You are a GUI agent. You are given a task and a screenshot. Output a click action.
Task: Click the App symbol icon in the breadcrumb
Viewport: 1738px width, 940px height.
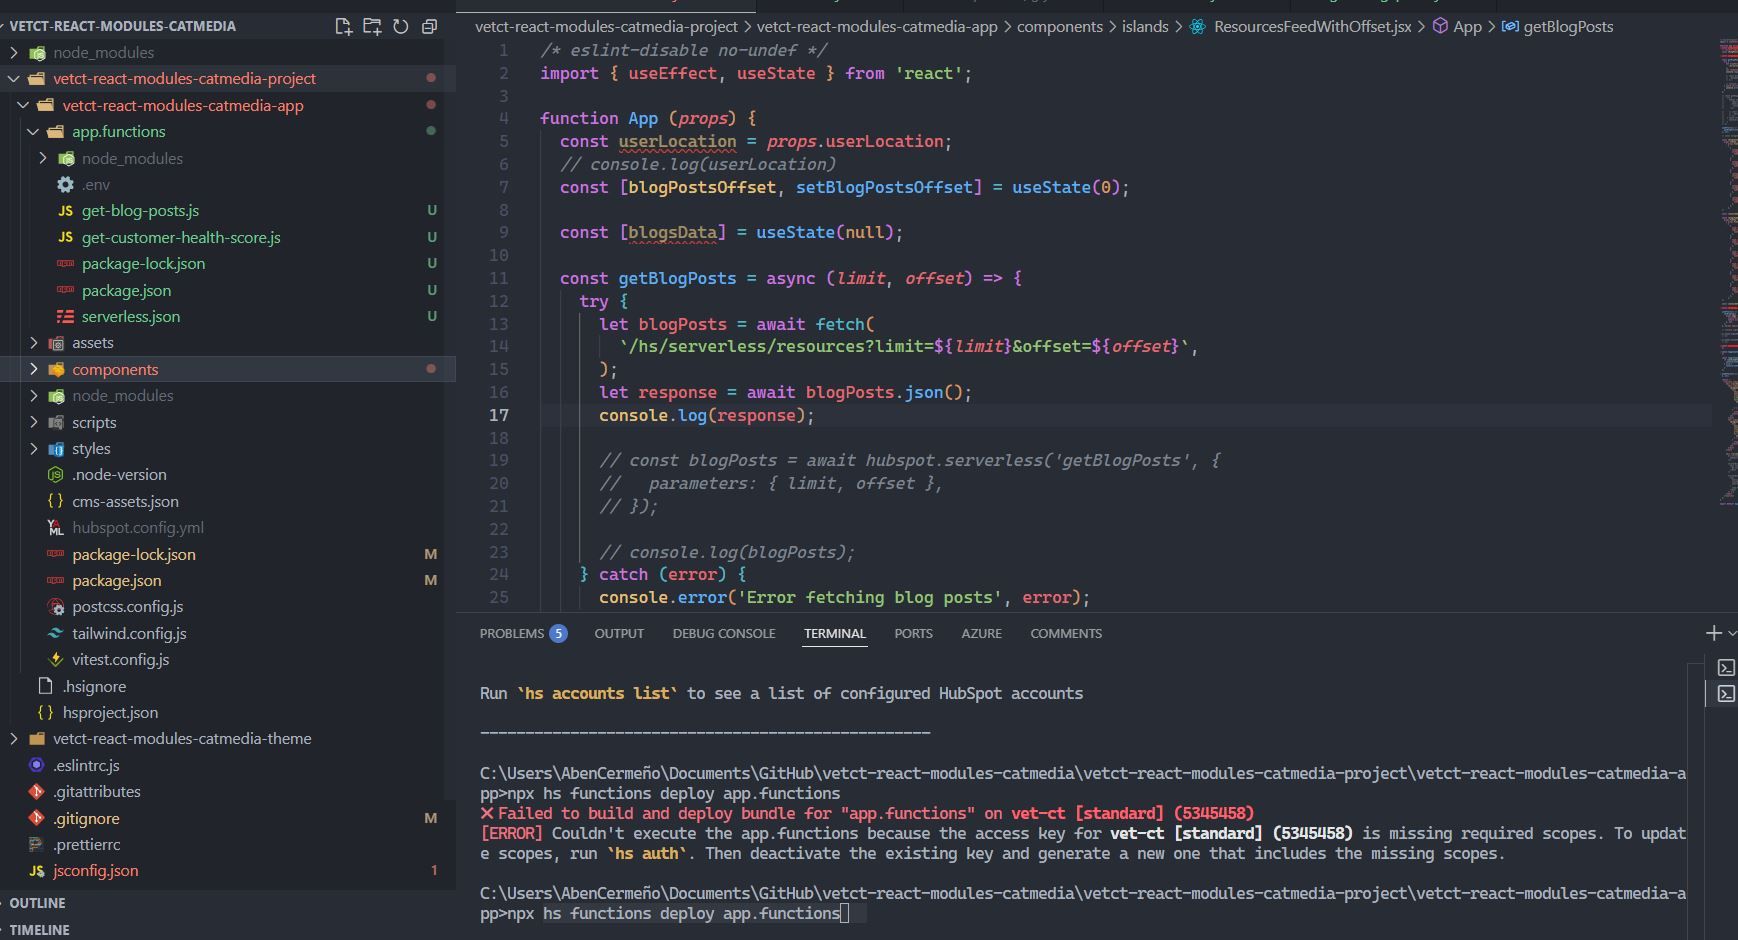[1441, 27]
